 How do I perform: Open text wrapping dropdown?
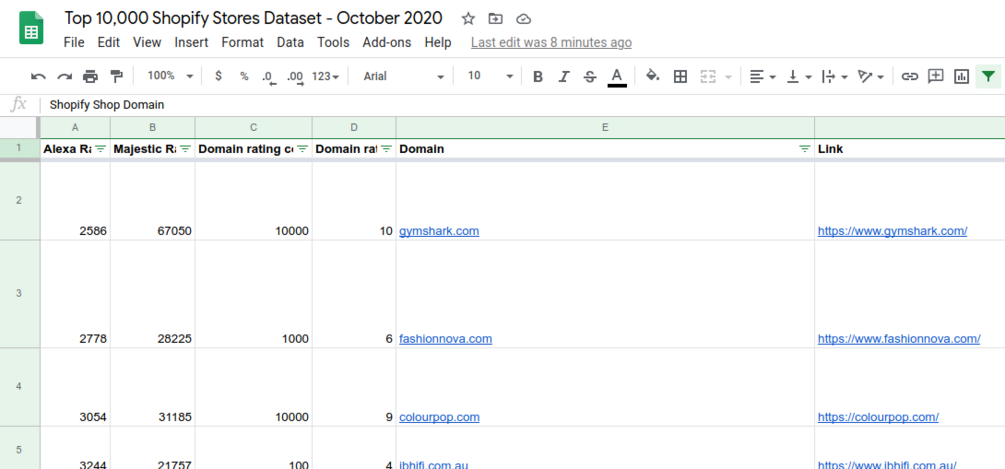pyautogui.click(x=835, y=77)
